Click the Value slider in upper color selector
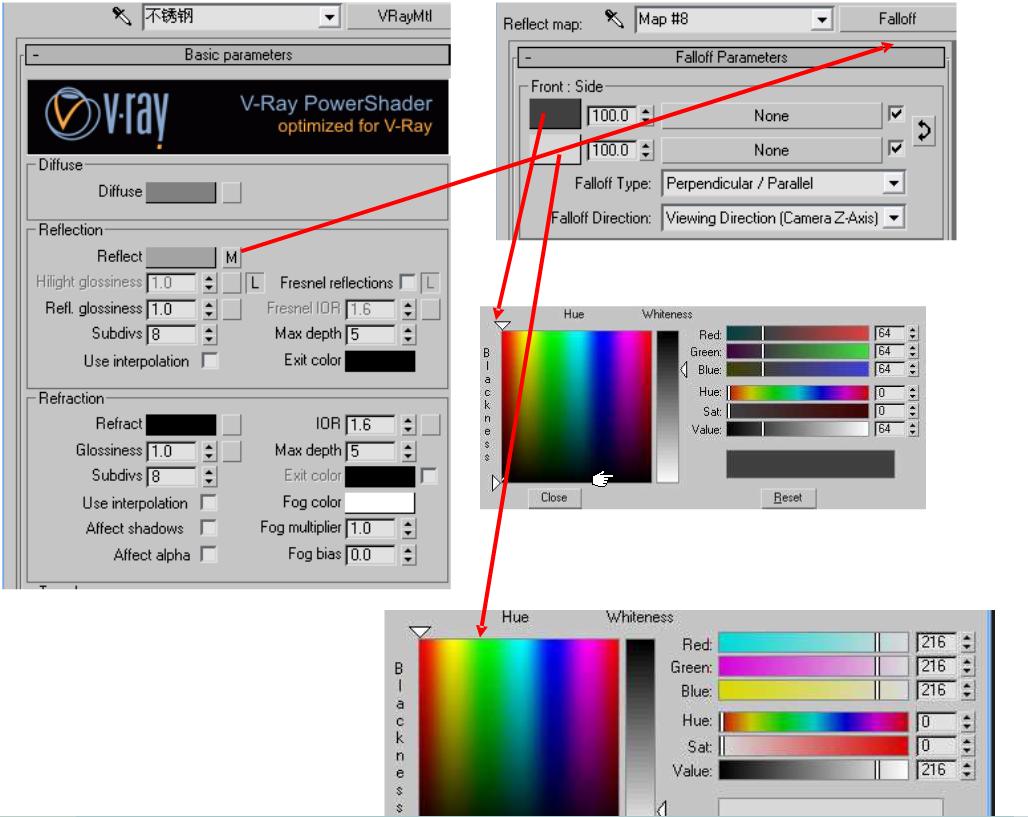Image resolution: width=1028 pixels, height=817 pixels. point(797,429)
